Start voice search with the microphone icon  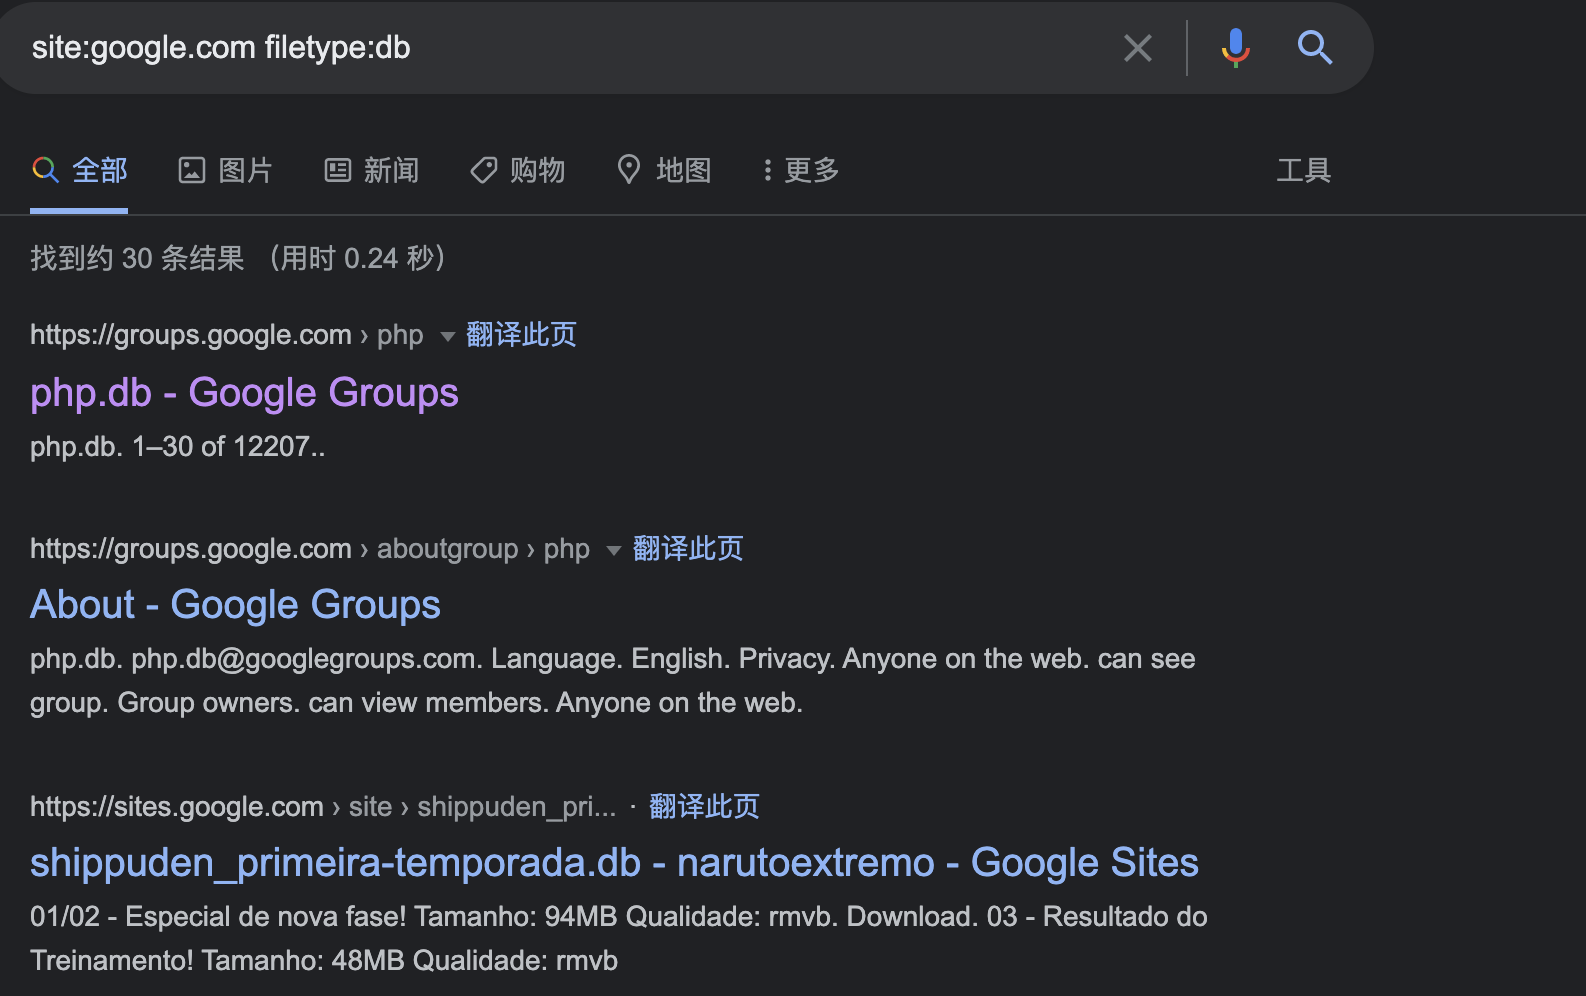tap(1236, 48)
